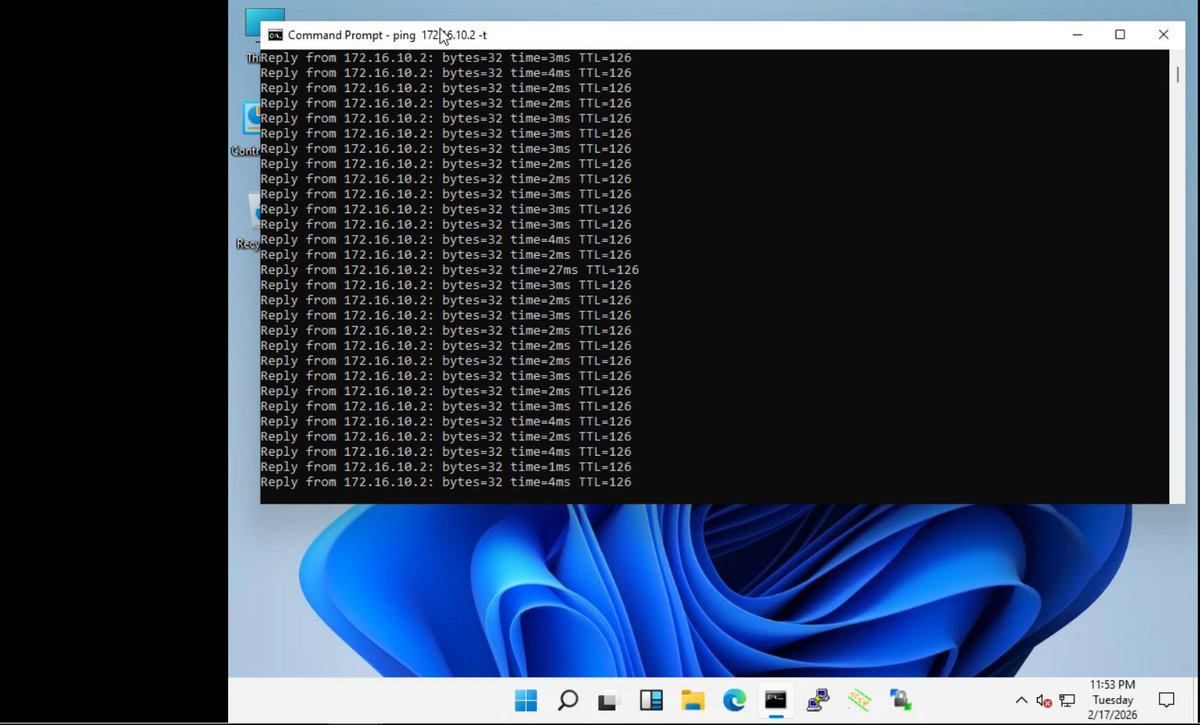Viewport: 1200px width, 725px height.
Task: Click the Command Prompt title bar text
Action: pos(387,35)
